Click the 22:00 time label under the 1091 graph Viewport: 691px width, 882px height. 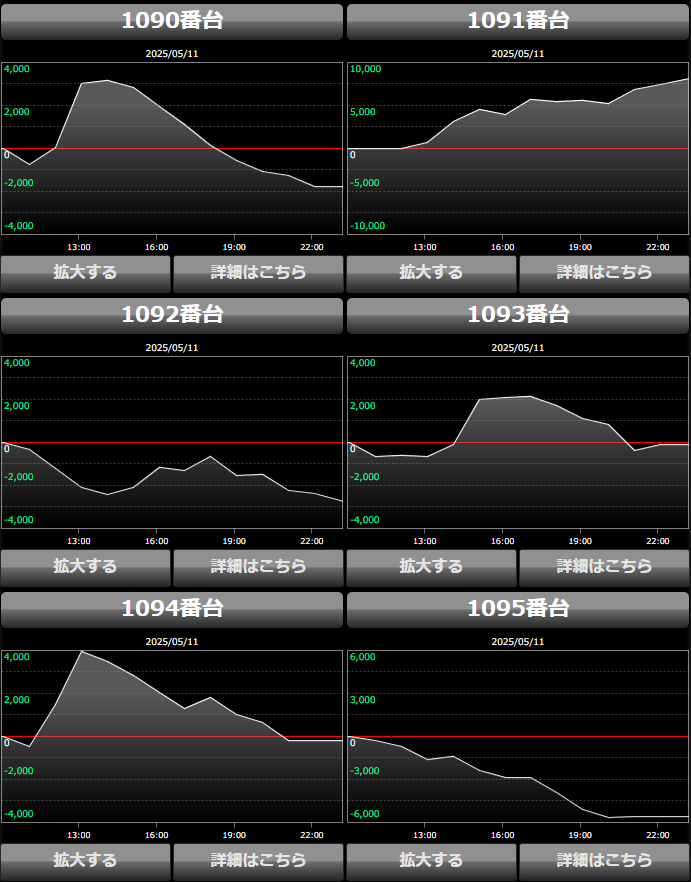pos(658,247)
